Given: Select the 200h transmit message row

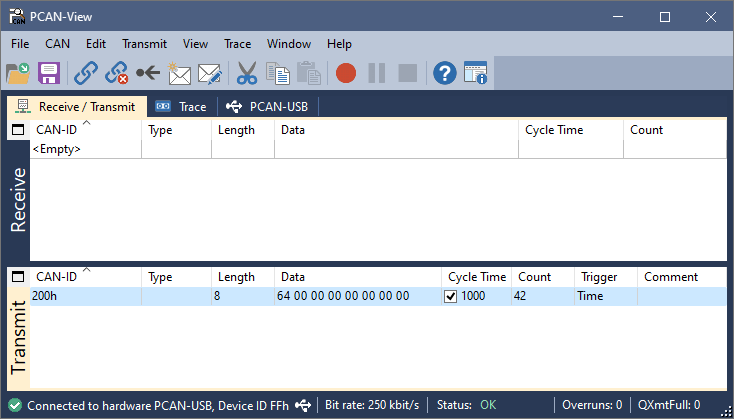Looking at the screenshot, I should point(378,296).
